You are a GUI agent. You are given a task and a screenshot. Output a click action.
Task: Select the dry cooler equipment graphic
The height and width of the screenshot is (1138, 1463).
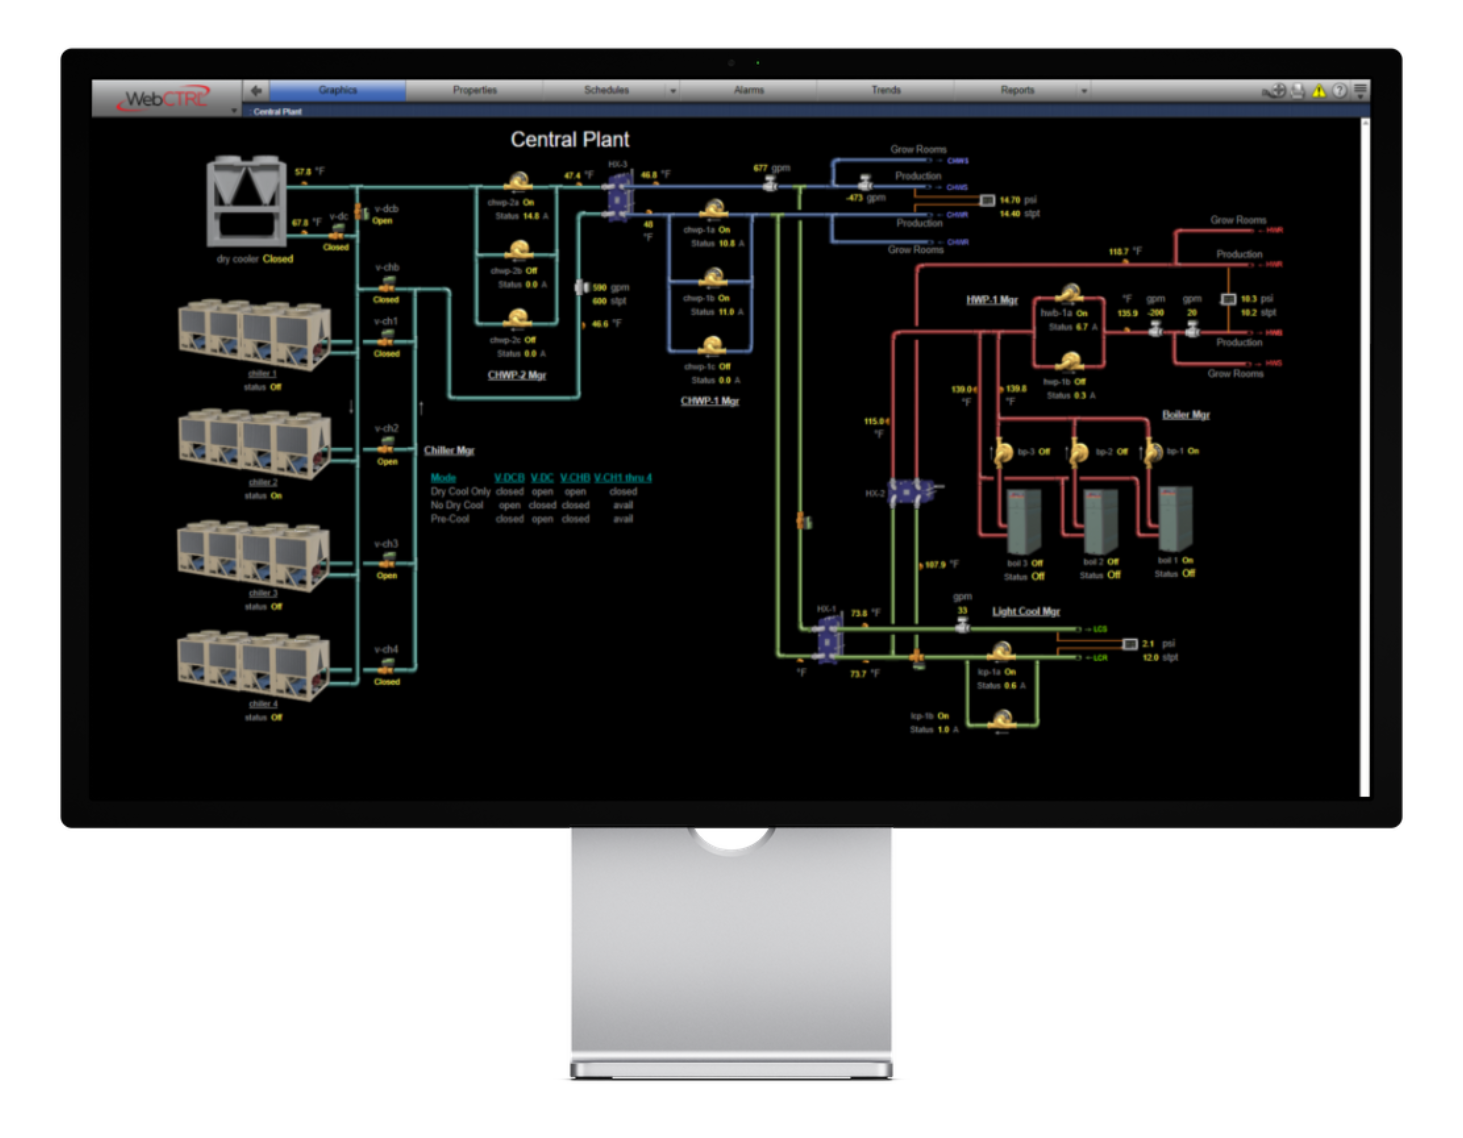coord(247,200)
